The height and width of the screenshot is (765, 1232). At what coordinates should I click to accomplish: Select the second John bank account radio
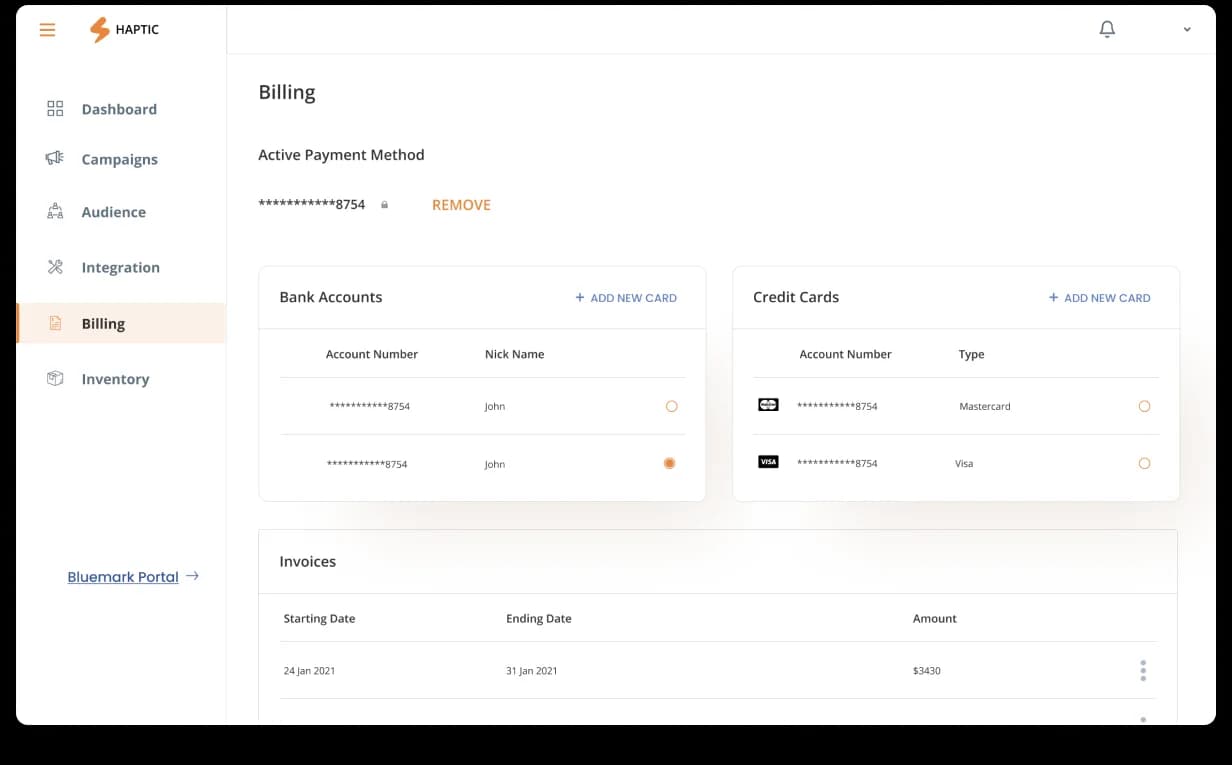coord(670,463)
